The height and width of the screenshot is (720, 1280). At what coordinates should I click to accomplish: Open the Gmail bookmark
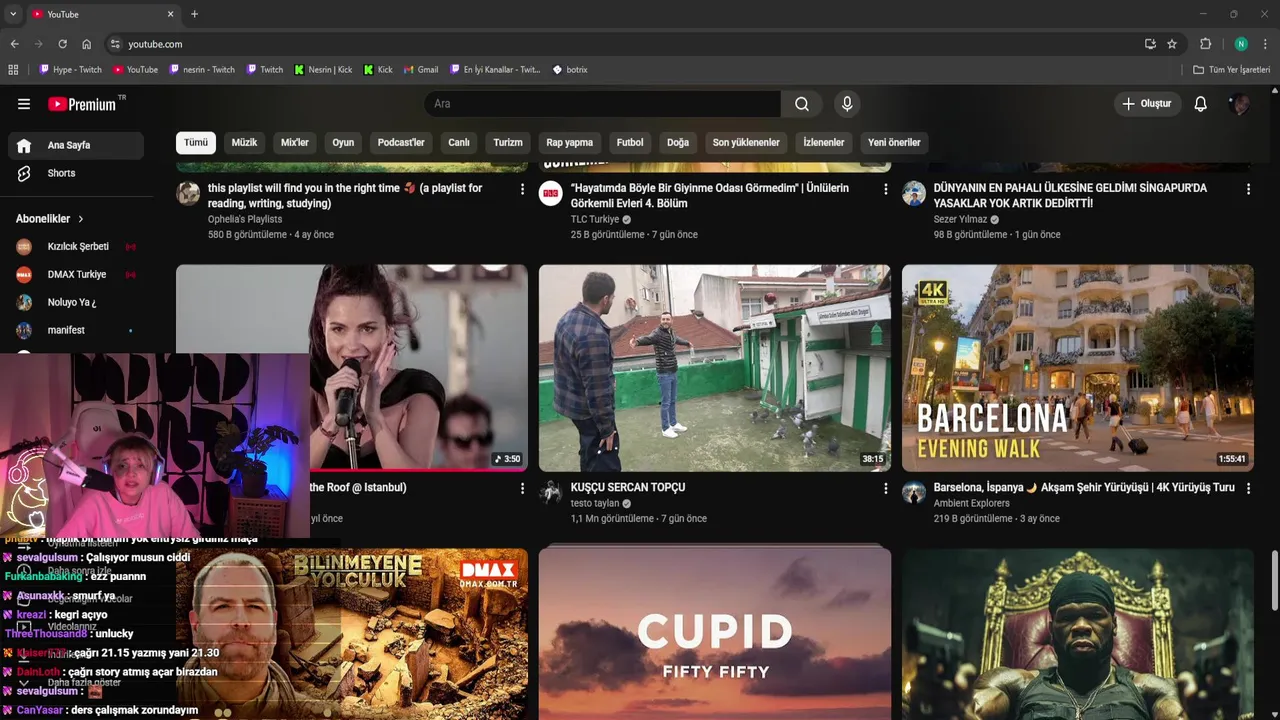[x=421, y=70]
